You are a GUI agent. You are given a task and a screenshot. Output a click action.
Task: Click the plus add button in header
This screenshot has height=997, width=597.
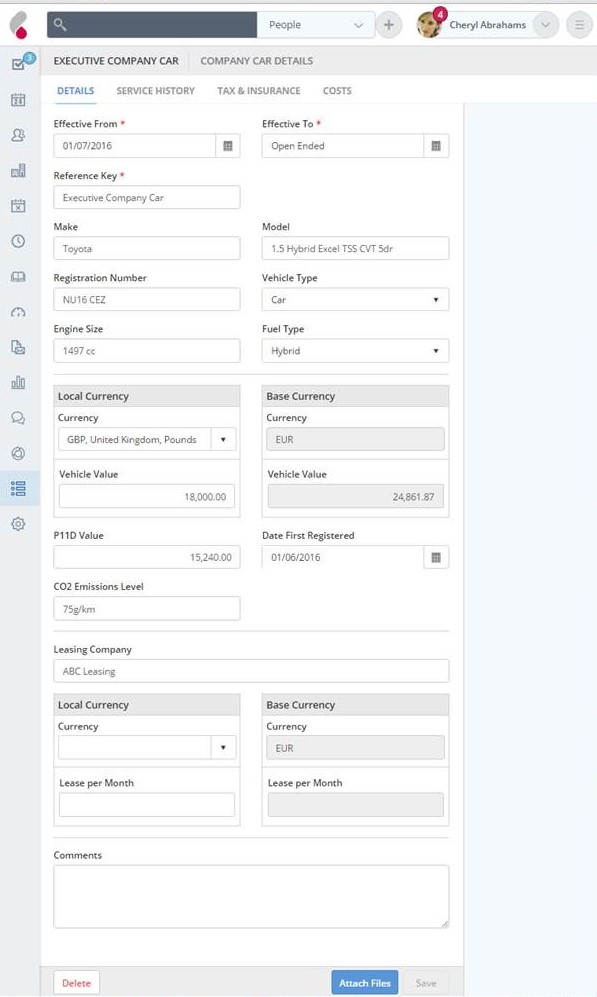coord(388,25)
